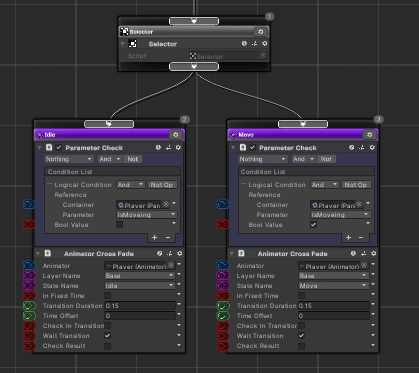
Task: Open Logical Condition And dropdown on Idle node
Action: (x=130, y=185)
